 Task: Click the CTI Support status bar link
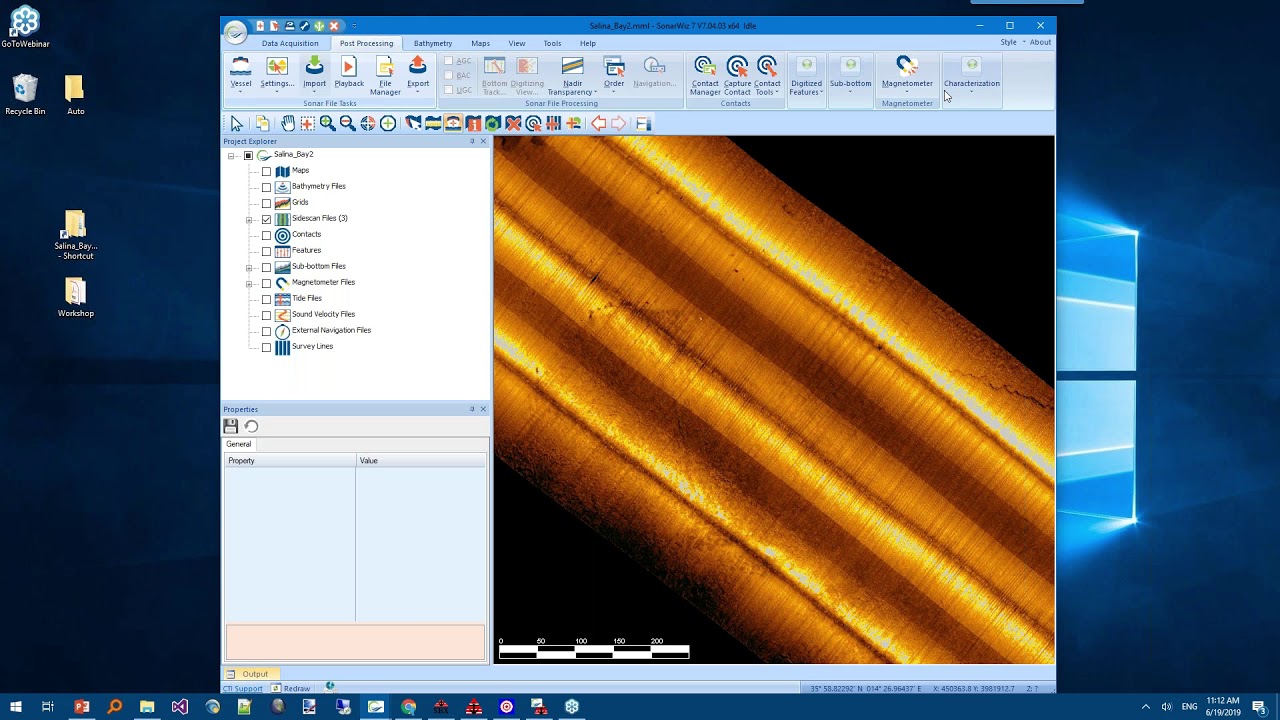(242, 688)
